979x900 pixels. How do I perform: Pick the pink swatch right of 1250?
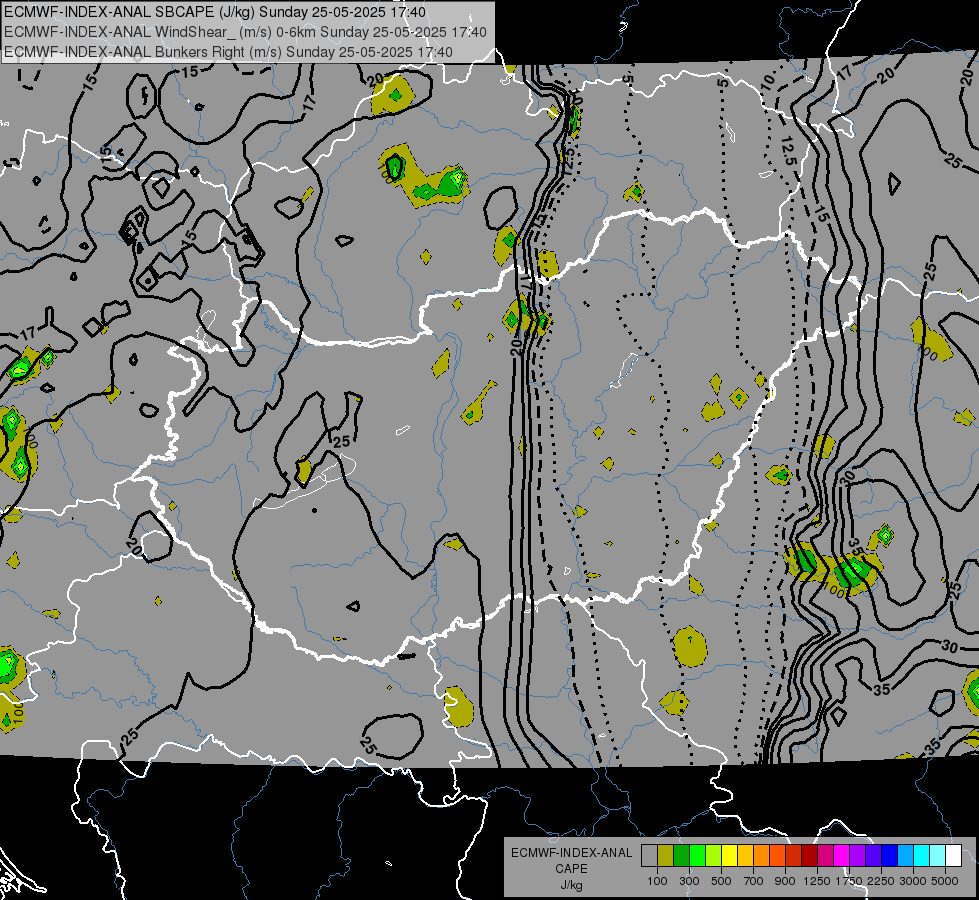(x=825, y=855)
